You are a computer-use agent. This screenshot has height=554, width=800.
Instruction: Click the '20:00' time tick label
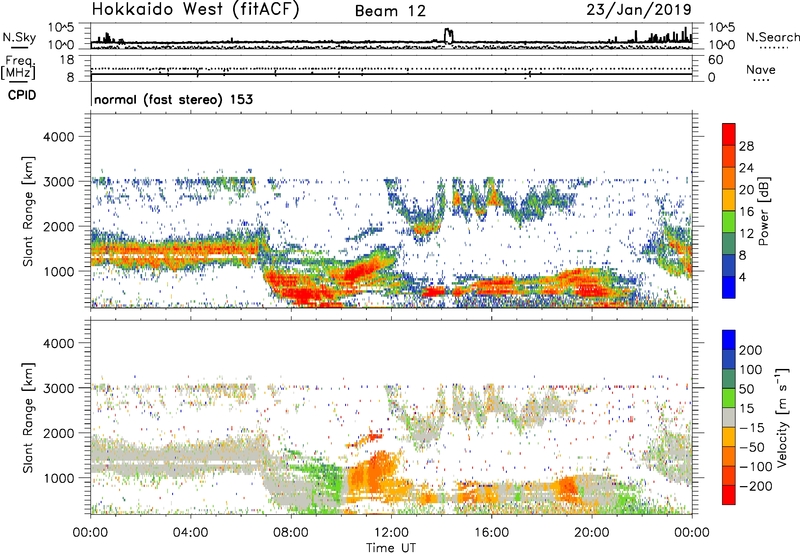pyautogui.click(x=592, y=532)
